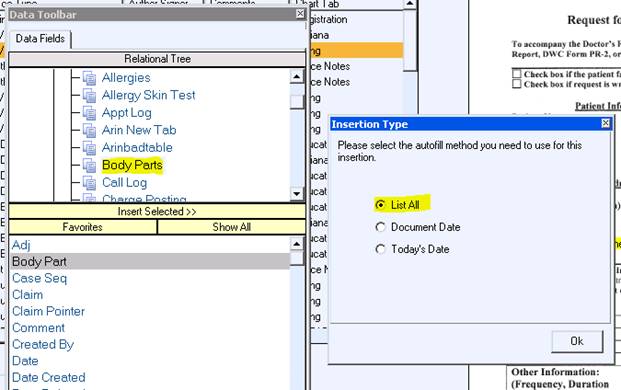Select Appt Log tree node
This screenshot has height=390, width=621.
point(127,113)
